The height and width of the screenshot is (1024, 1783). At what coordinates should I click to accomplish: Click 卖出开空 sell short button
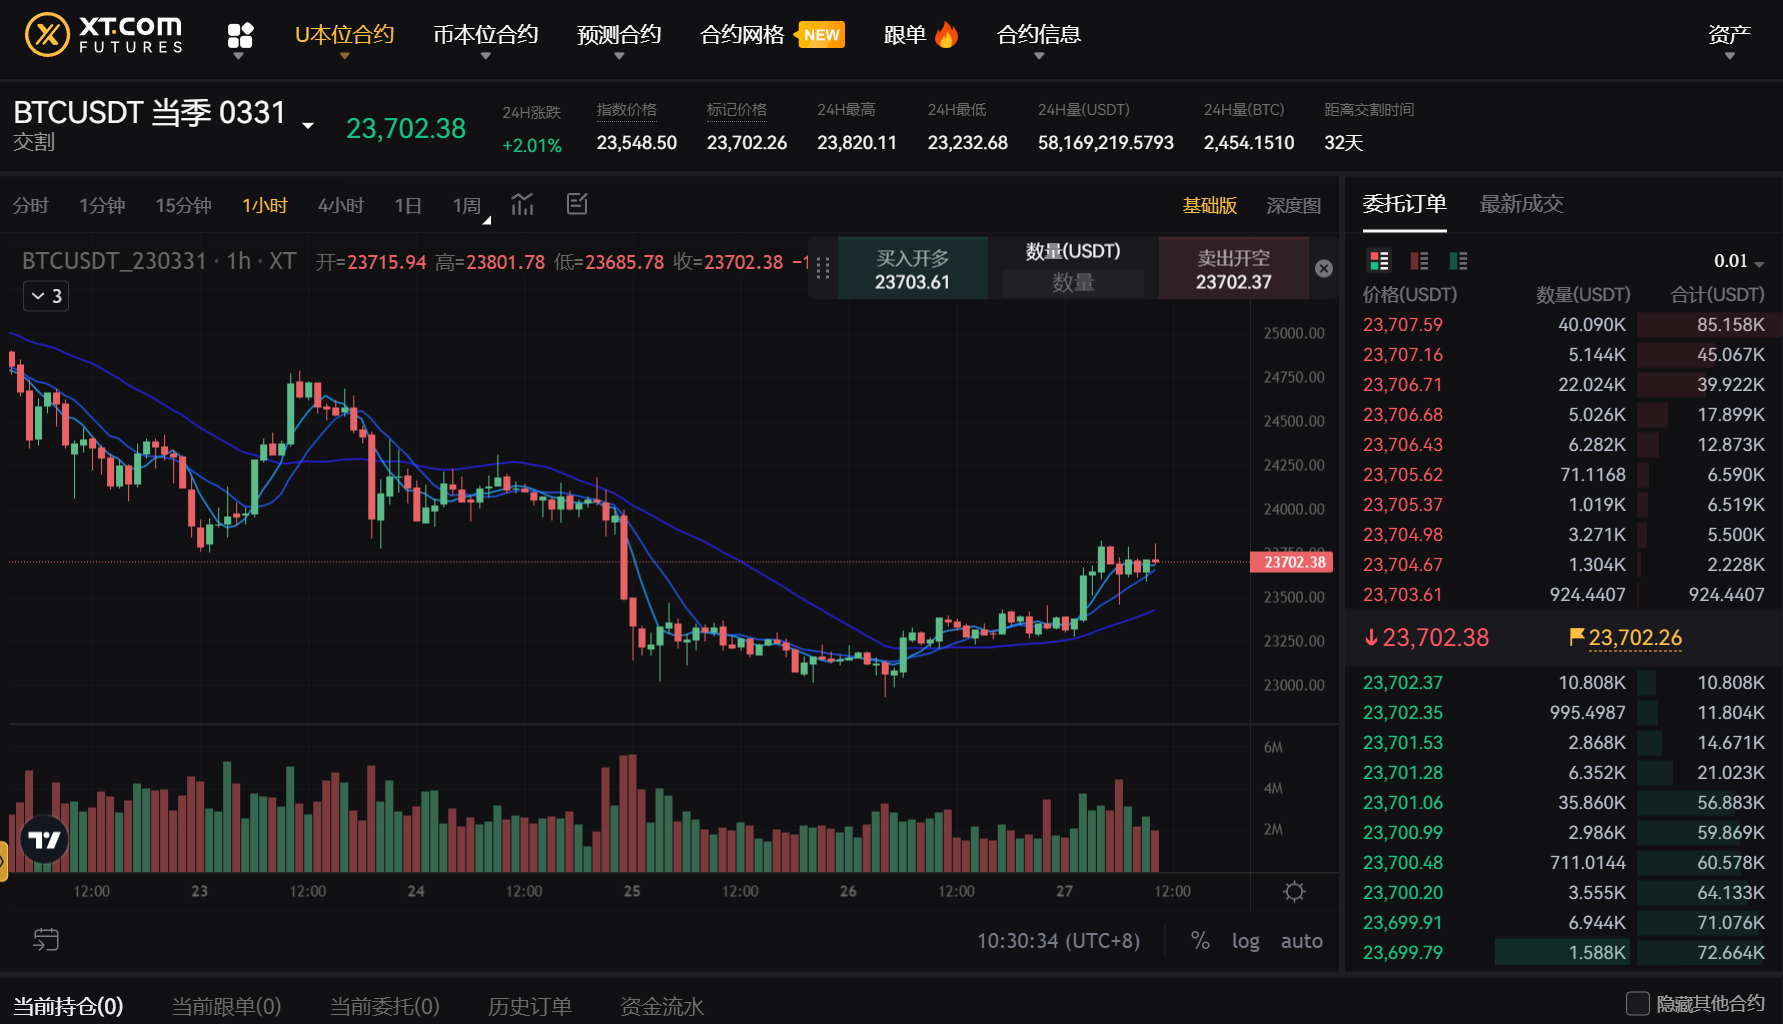coord(1233,269)
